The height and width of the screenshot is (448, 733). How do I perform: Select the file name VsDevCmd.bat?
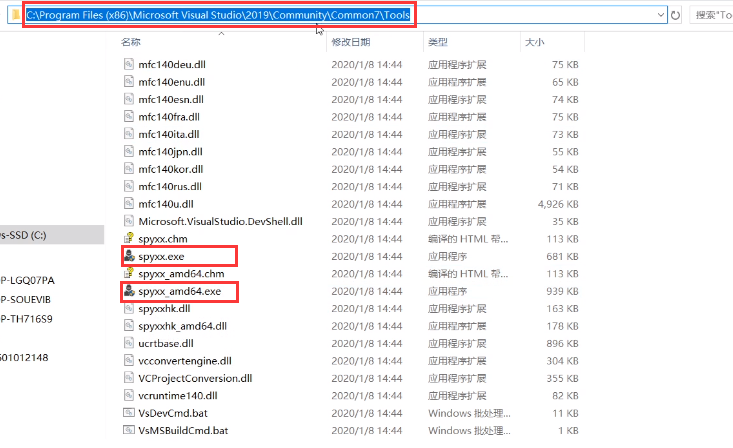[173, 413]
